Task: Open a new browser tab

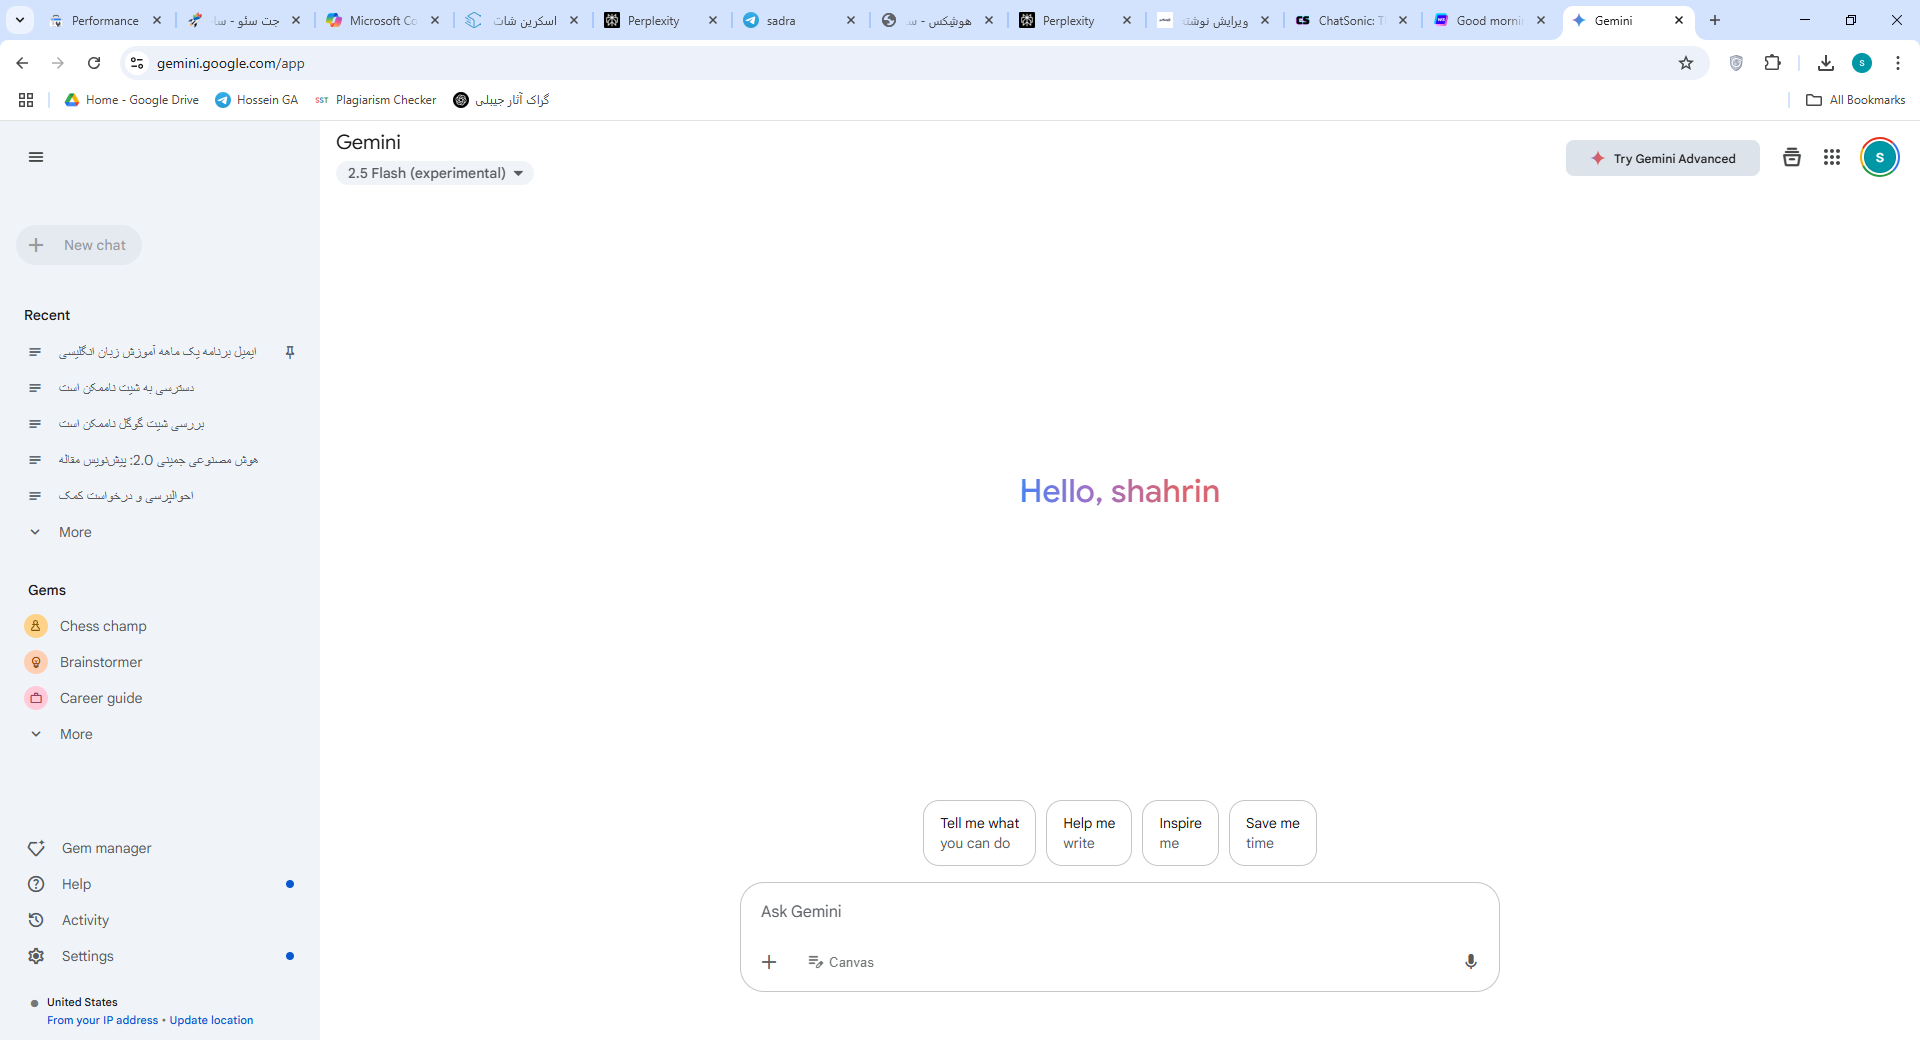Action: pyautogui.click(x=1715, y=20)
